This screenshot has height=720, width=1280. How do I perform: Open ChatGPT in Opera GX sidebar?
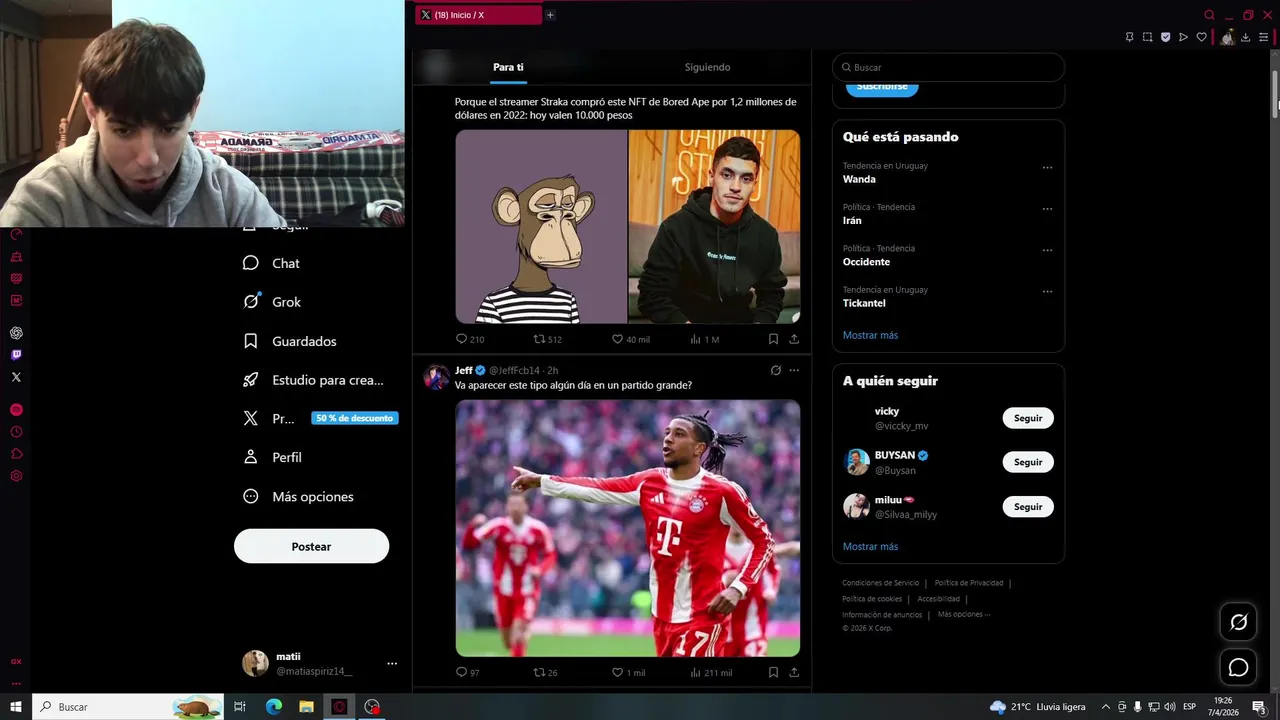point(16,333)
